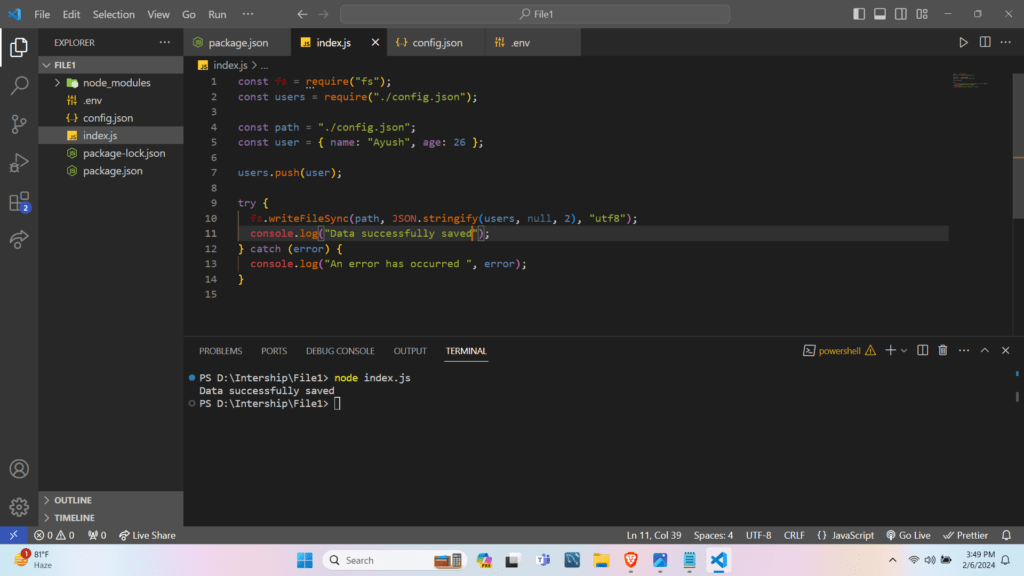Open the Run and Debug panel
1024x576 pixels.
[x=18, y=163]
